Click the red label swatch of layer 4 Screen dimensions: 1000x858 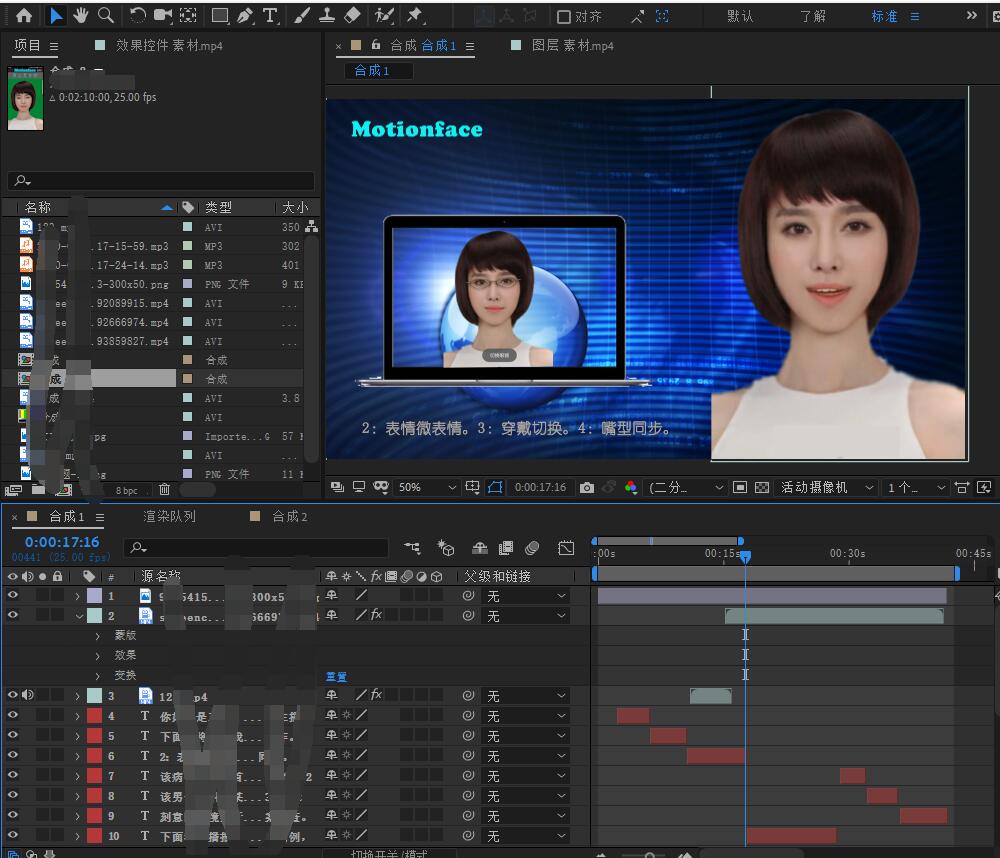pos(94,716)
